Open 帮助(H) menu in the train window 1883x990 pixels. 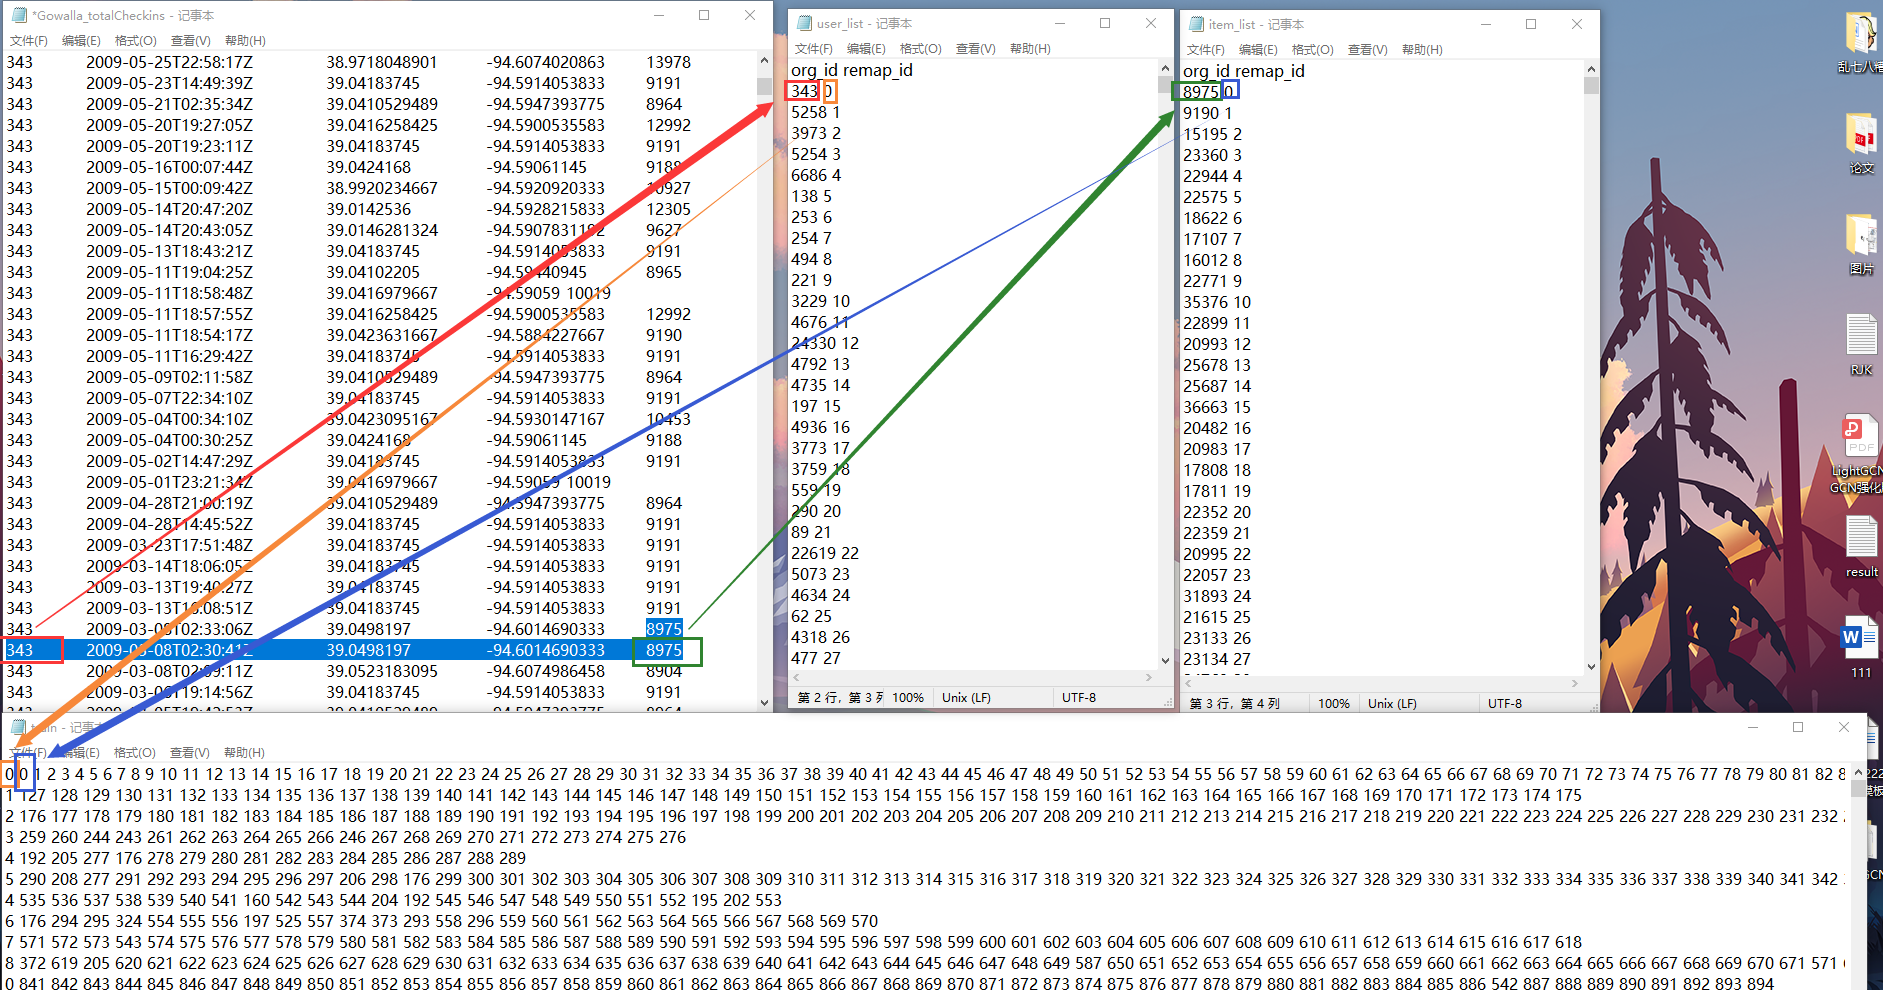click(245, 753)
